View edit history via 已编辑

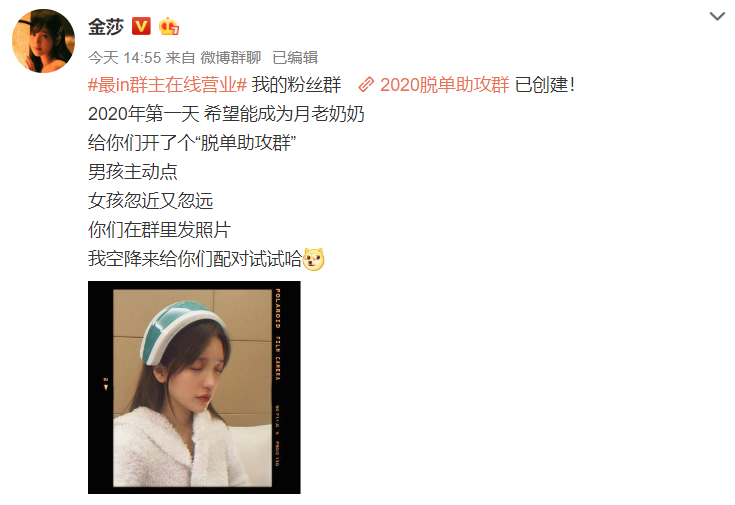point(295,58)
